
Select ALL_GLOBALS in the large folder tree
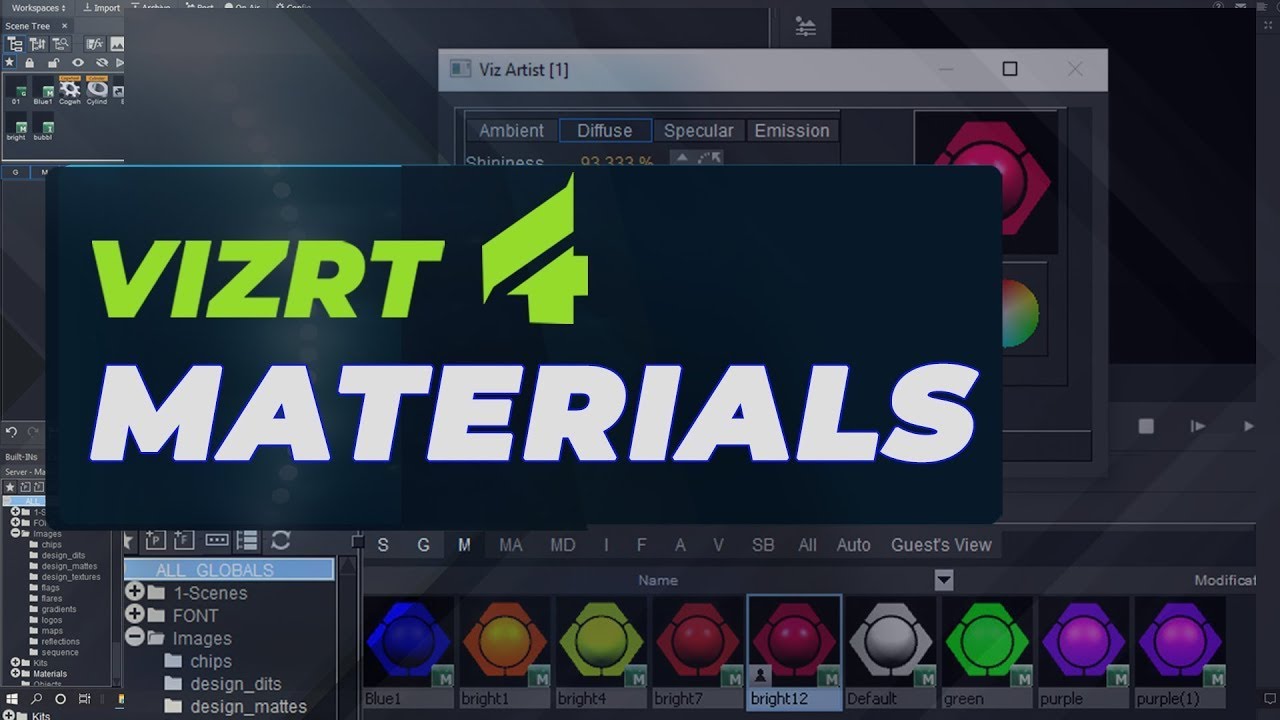229,570
